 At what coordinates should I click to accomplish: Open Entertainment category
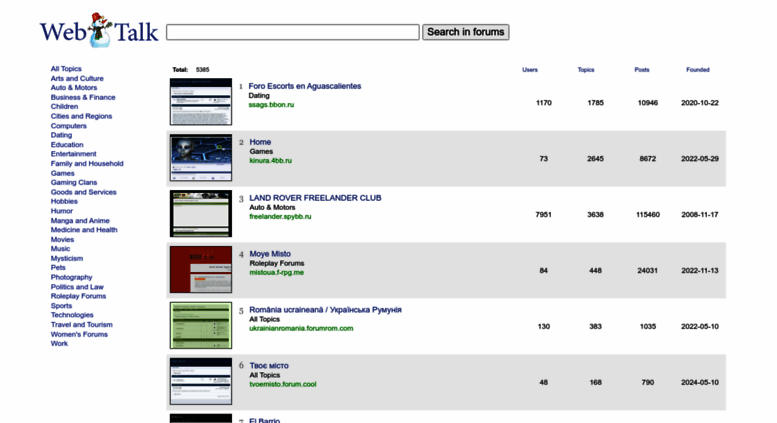[73, 154]
